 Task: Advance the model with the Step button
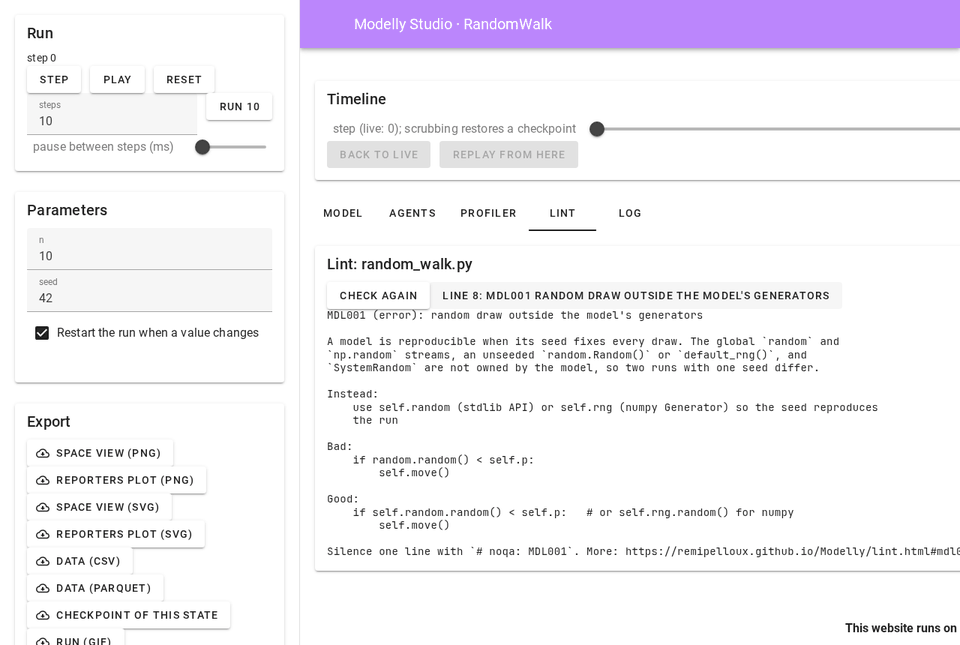point(54,80)
